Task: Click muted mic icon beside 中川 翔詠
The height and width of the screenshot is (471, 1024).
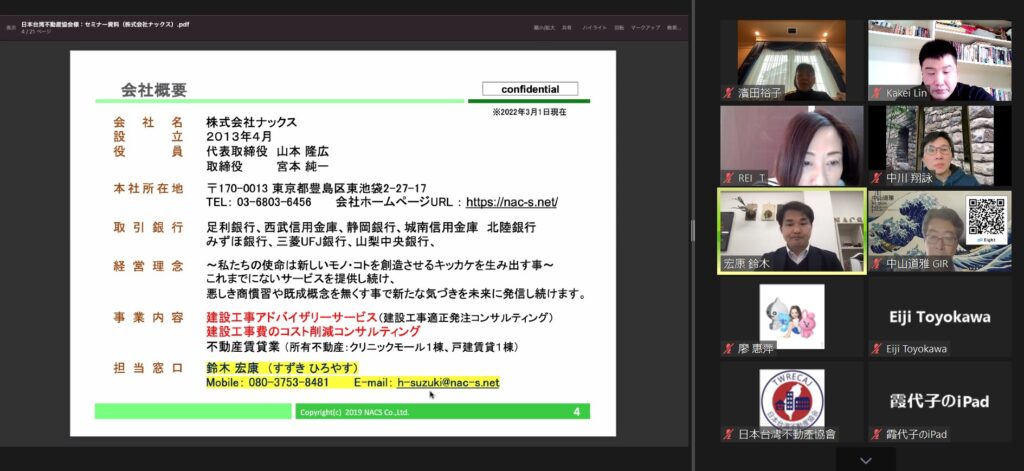Action: pos(877,178)
